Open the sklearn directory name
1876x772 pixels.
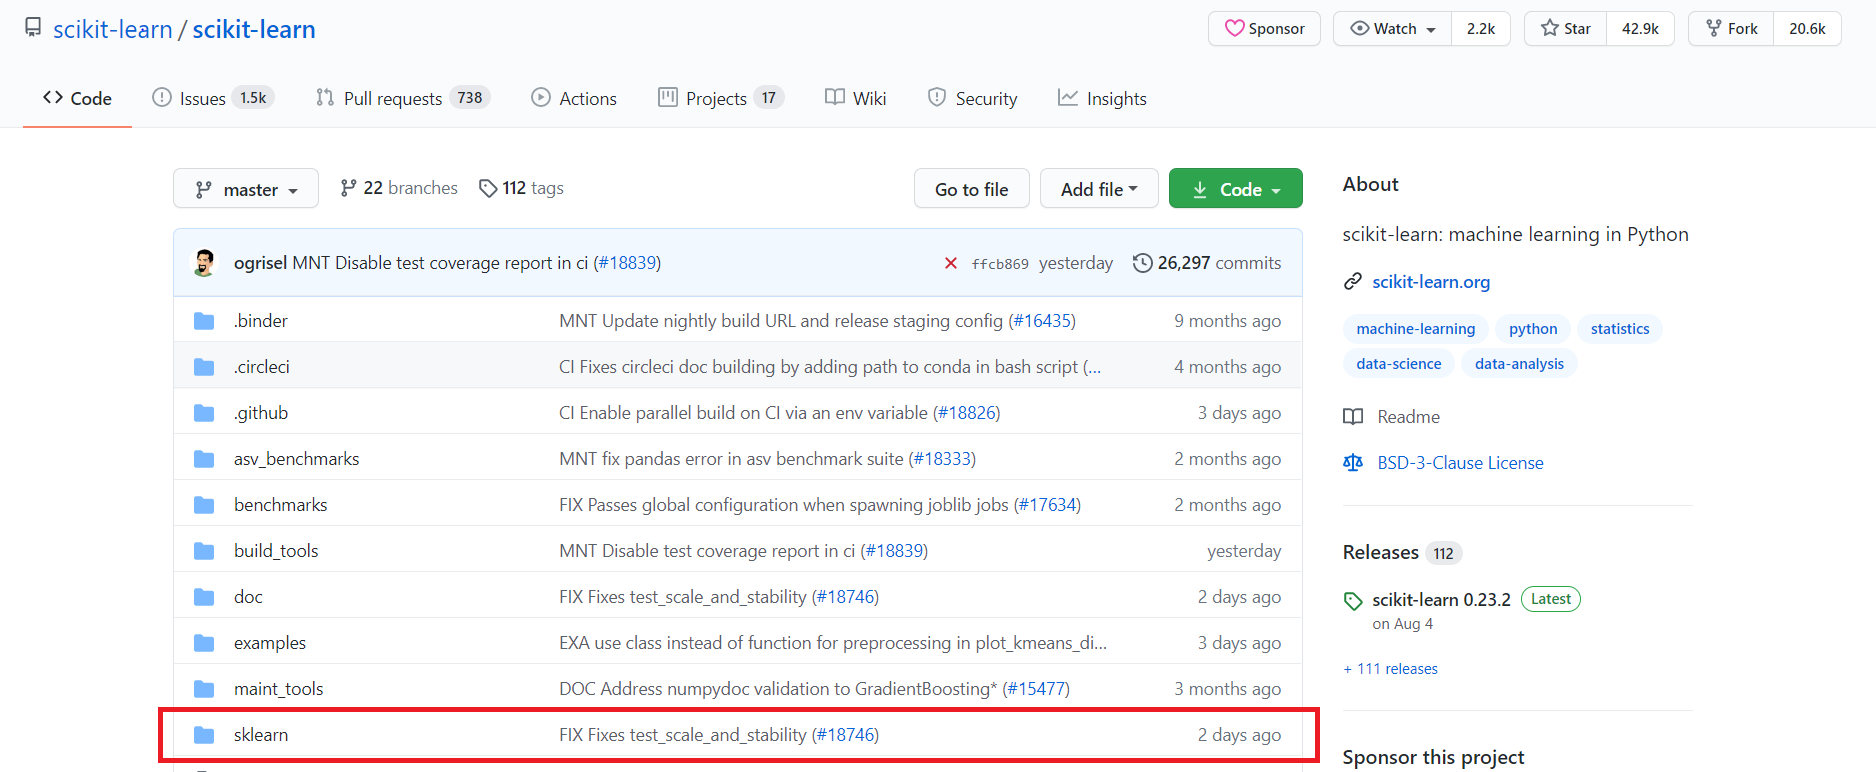coord(261,735)
